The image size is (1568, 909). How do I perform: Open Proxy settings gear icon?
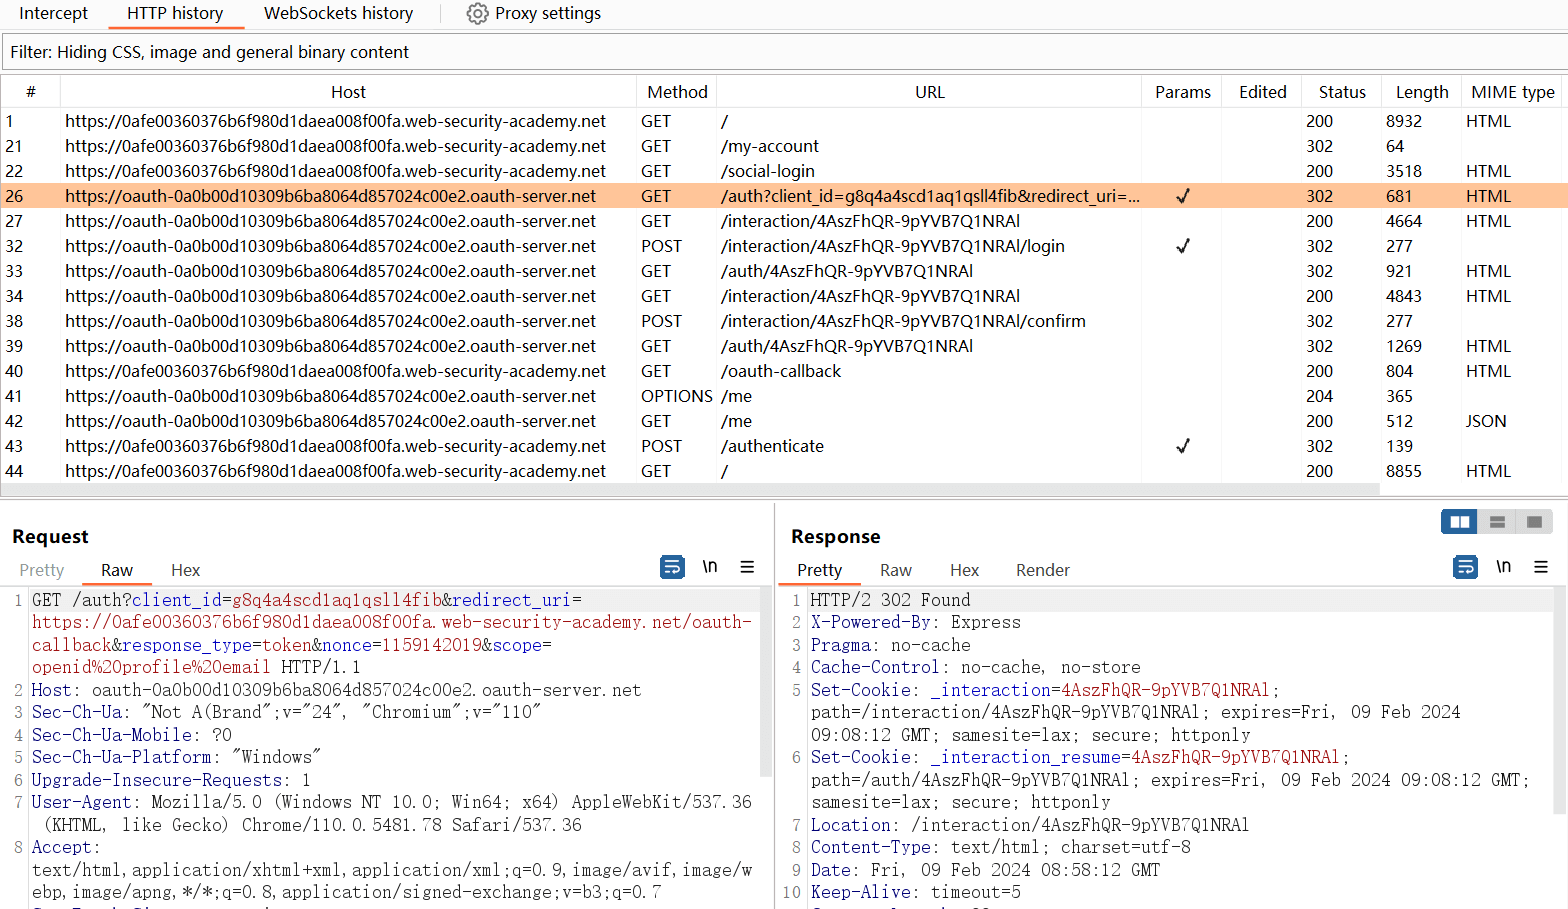[478, 14]
